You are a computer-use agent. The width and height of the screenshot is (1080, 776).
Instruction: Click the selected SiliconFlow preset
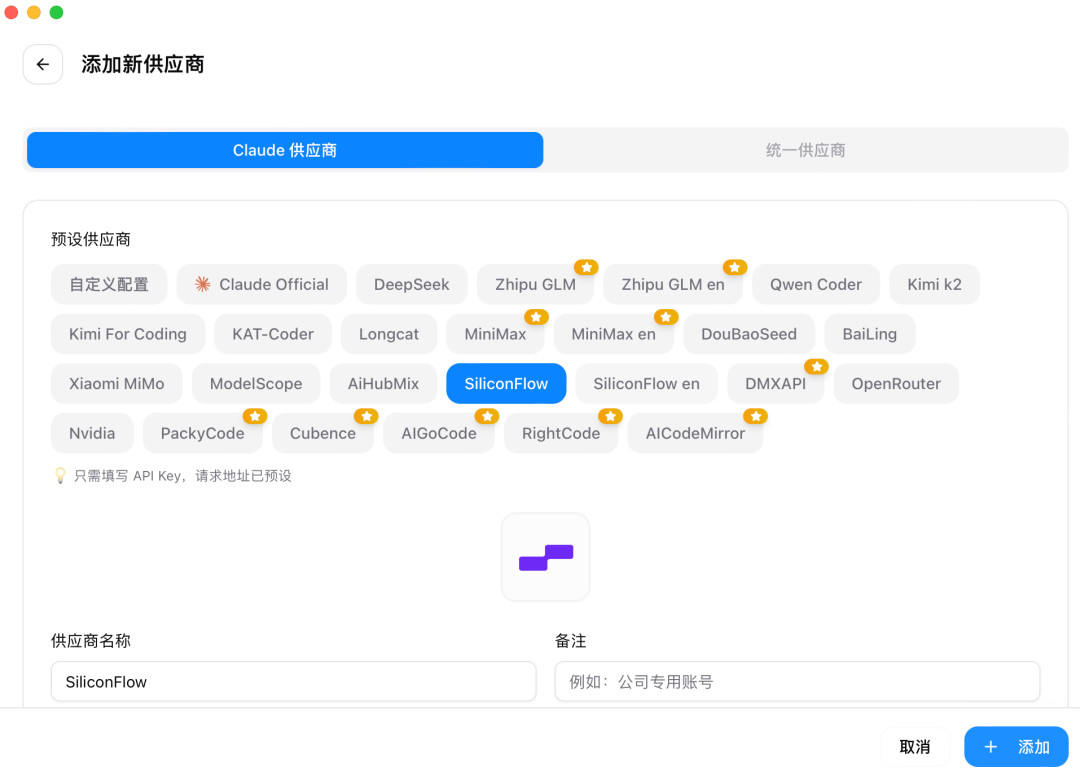(x=506, y=384)
